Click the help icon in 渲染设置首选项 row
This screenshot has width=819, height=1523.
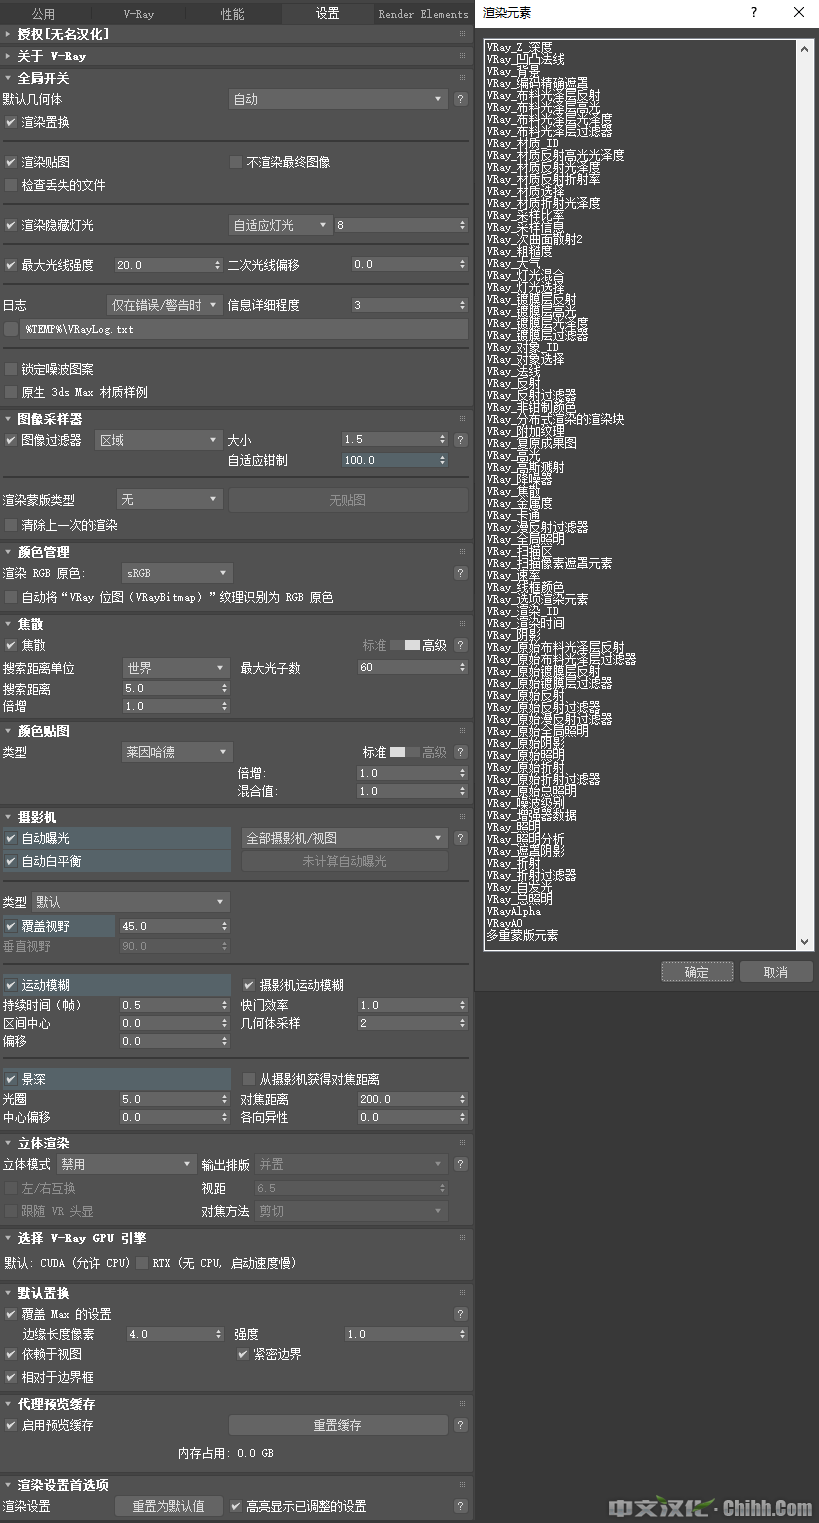[x=460, y=1506]
